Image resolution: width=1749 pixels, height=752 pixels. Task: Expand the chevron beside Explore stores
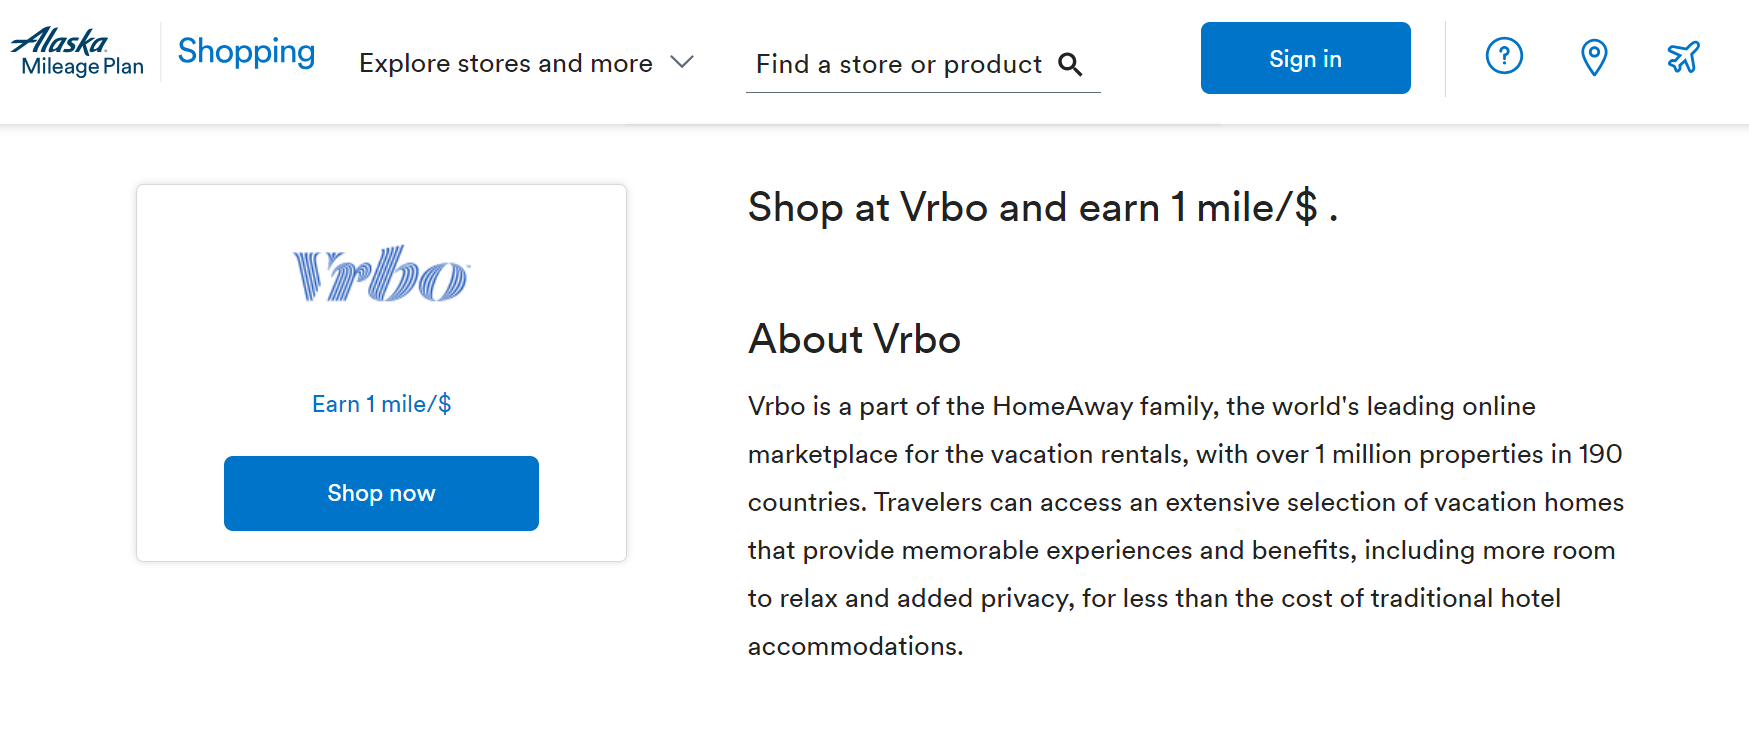click(682, 62)
